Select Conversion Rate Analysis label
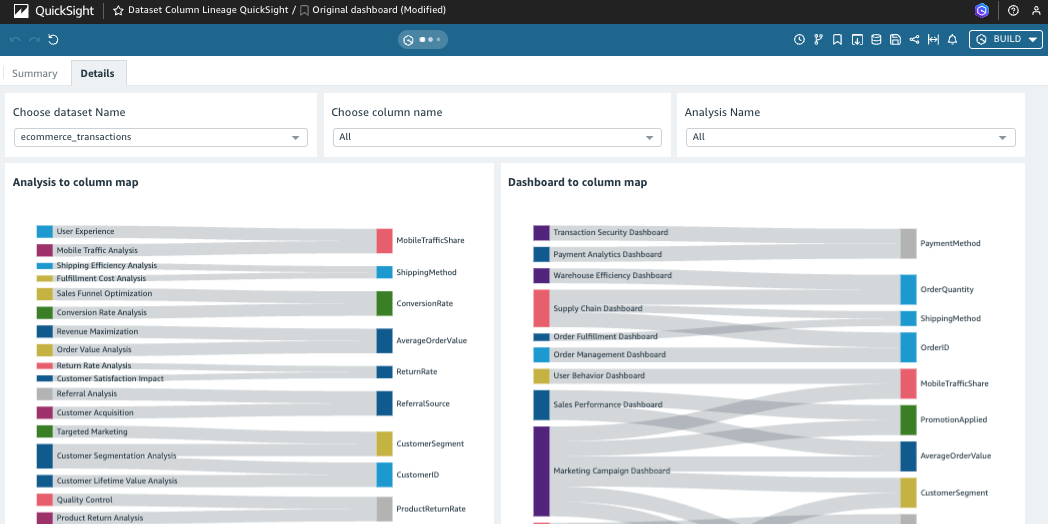Viewport: 1048px width, 524px height. tap(102, 313)
